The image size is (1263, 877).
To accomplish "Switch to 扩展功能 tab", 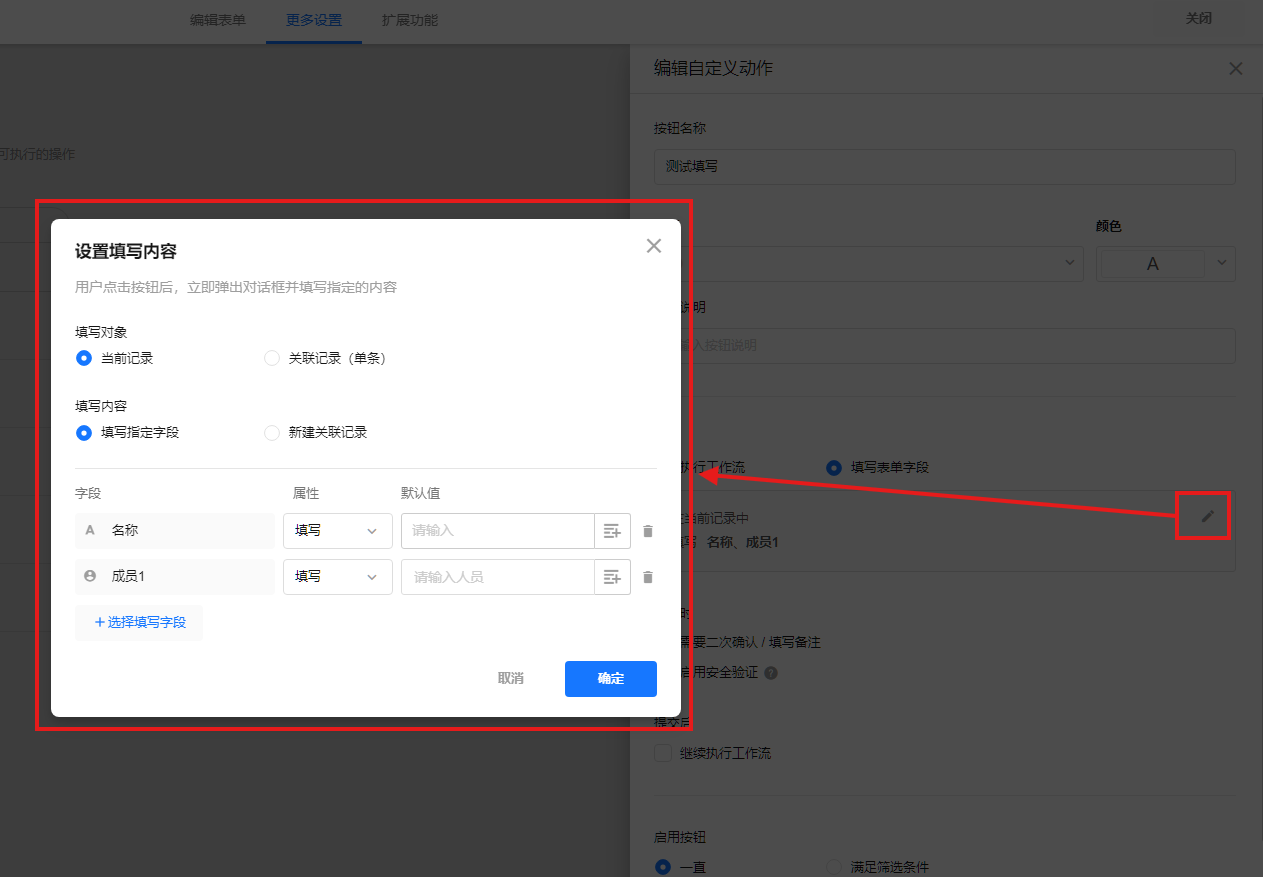I will coord(410,20).
